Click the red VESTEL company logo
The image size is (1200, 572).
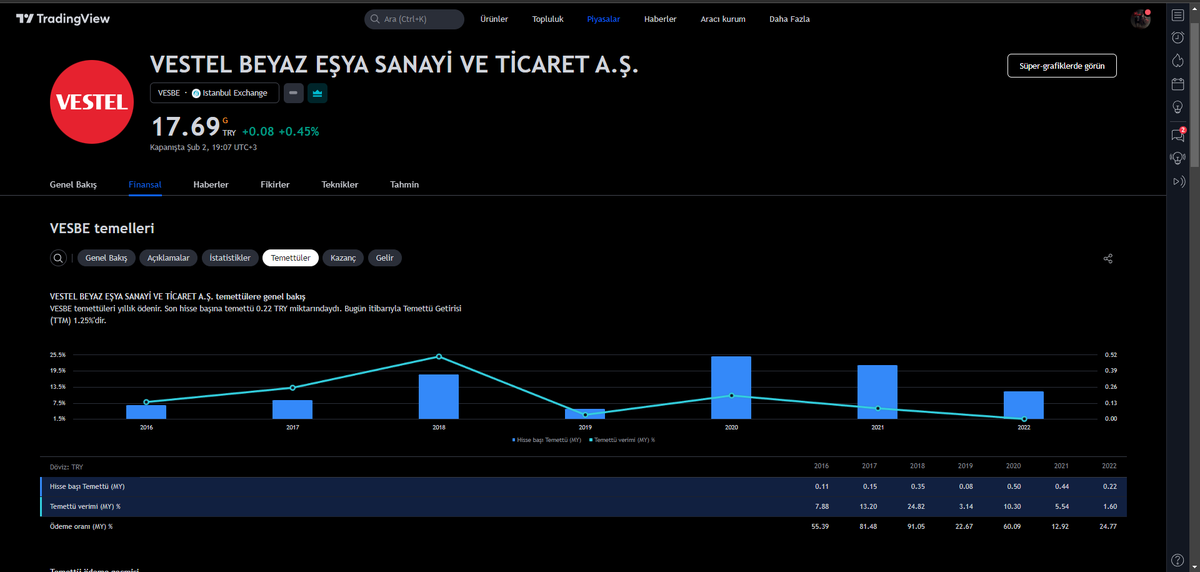click(x=91, y=102)
